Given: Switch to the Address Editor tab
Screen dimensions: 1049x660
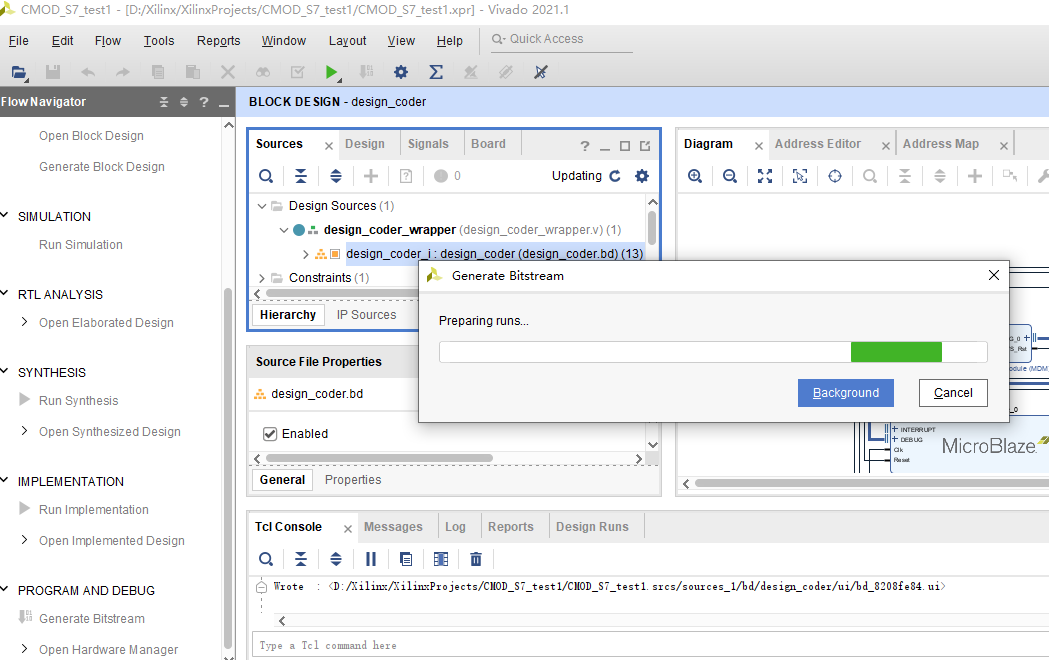Looking at the screenshot, I should pyautogui.click(x=818, y=144).
